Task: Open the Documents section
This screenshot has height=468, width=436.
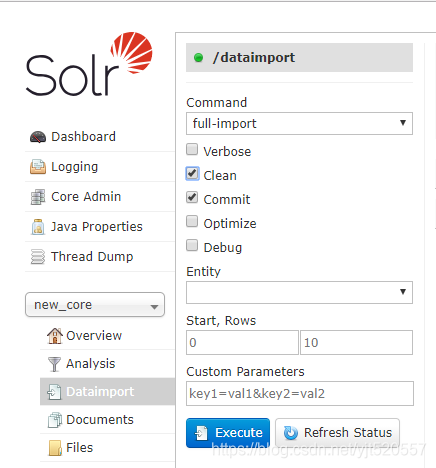Action: point(107,420)
